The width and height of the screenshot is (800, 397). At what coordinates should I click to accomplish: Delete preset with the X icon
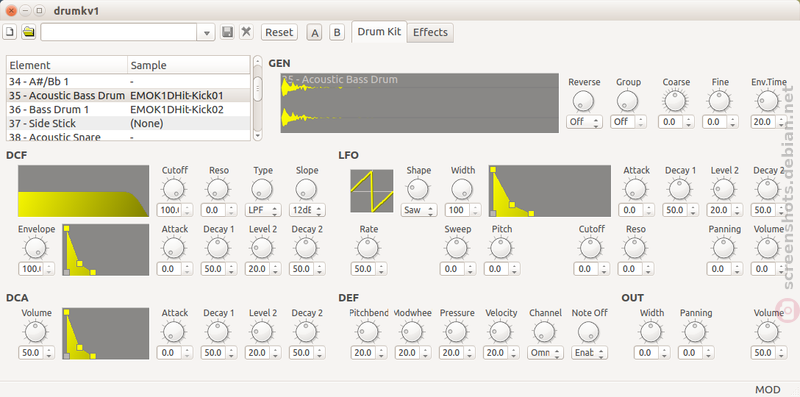(x=246, y=32)
